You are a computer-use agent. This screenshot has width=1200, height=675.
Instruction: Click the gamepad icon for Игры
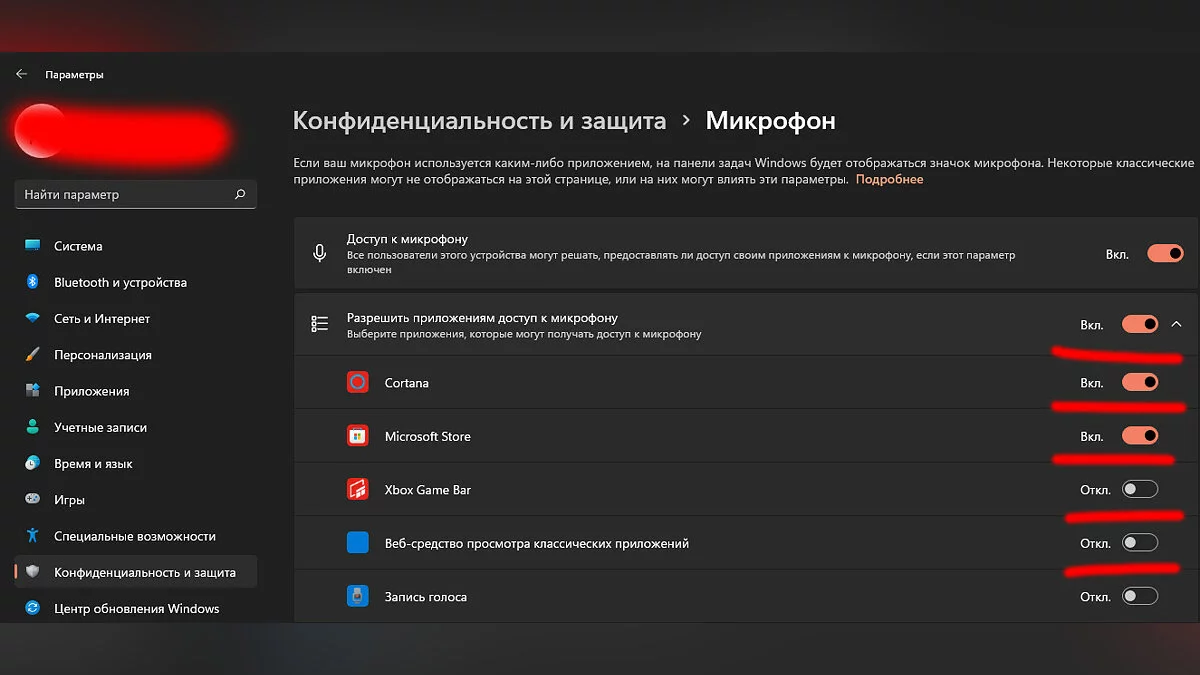point(33,499)
